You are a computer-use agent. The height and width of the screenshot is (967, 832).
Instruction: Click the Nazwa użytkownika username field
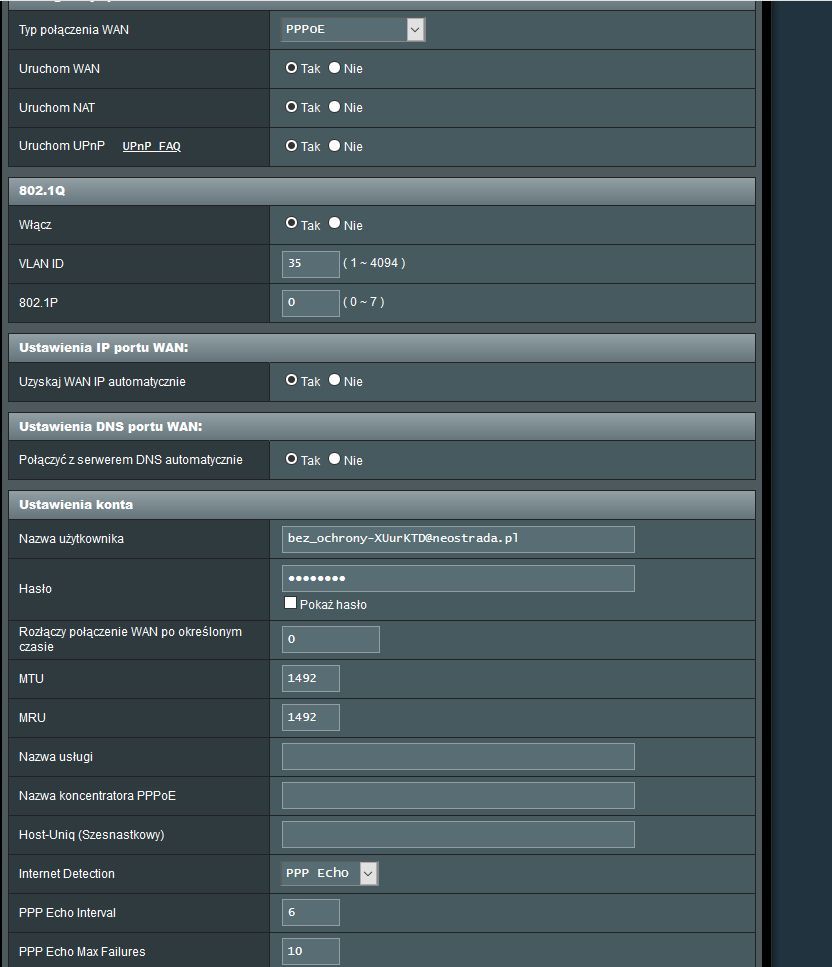click(x=458, y=539)
